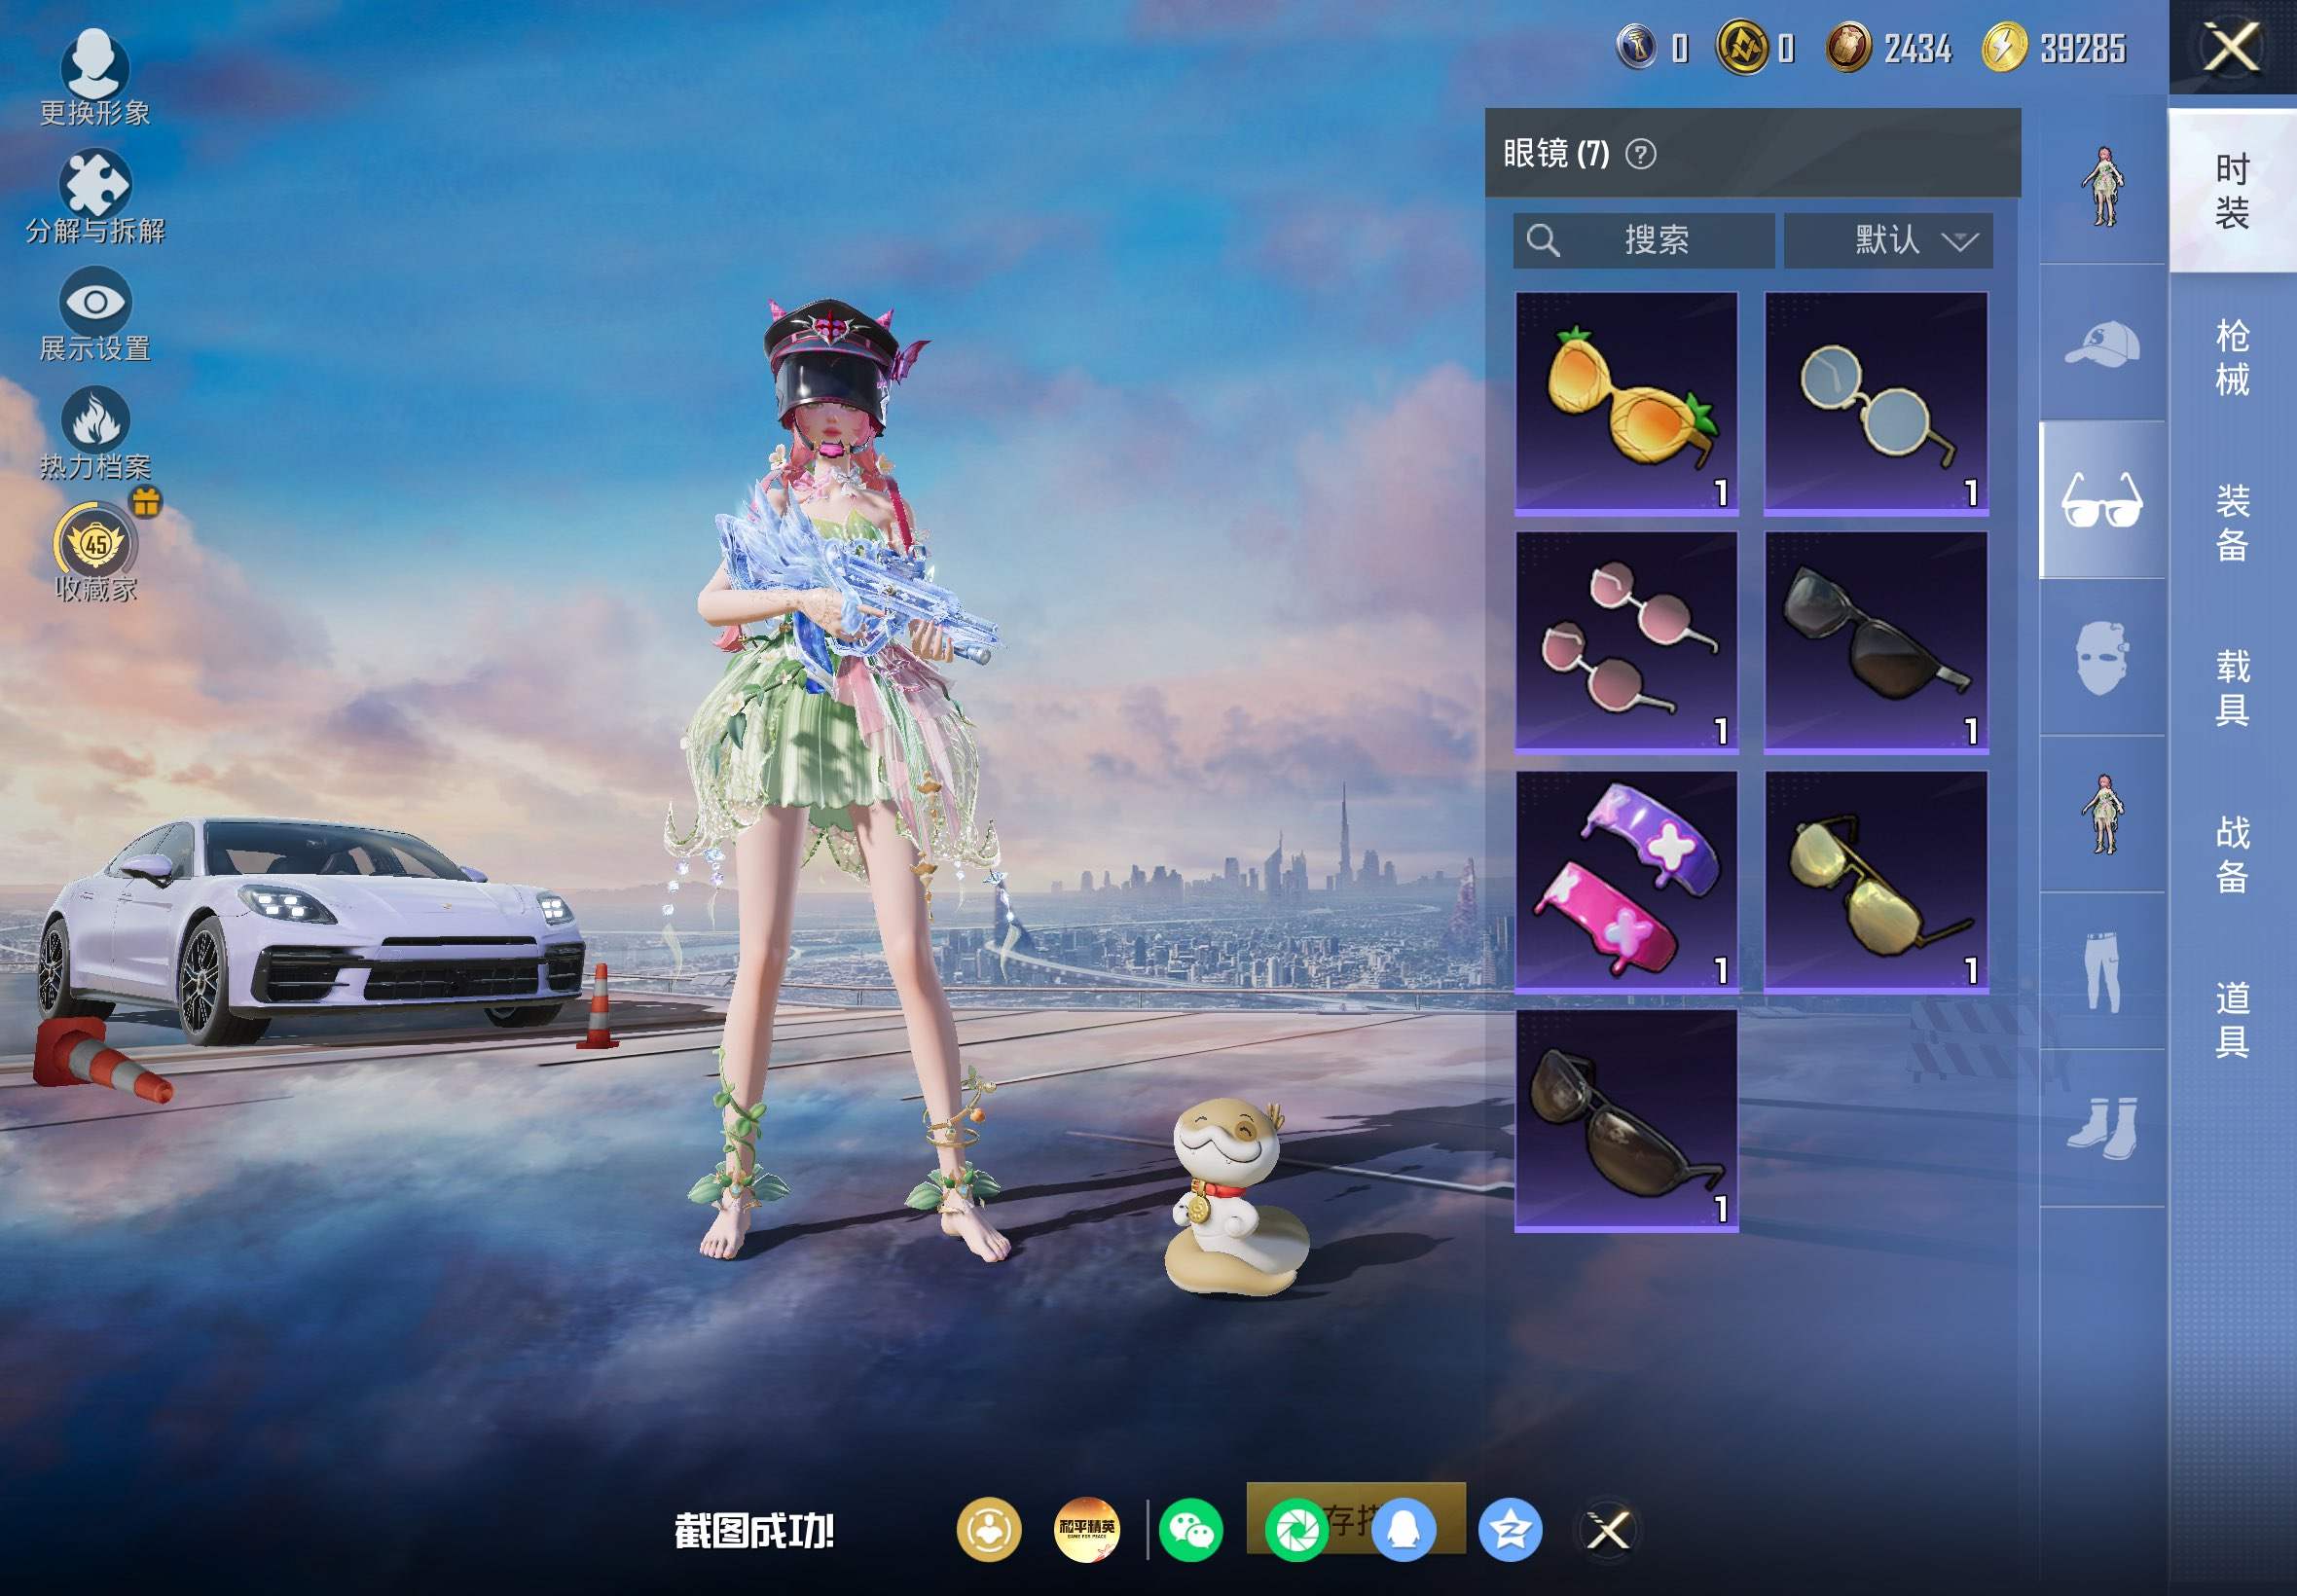Viewport: 2297px width, 1596px height.
Task: Click the gift box icon above 收藏家
Action: pyautogui.click(x=146, y=502)
